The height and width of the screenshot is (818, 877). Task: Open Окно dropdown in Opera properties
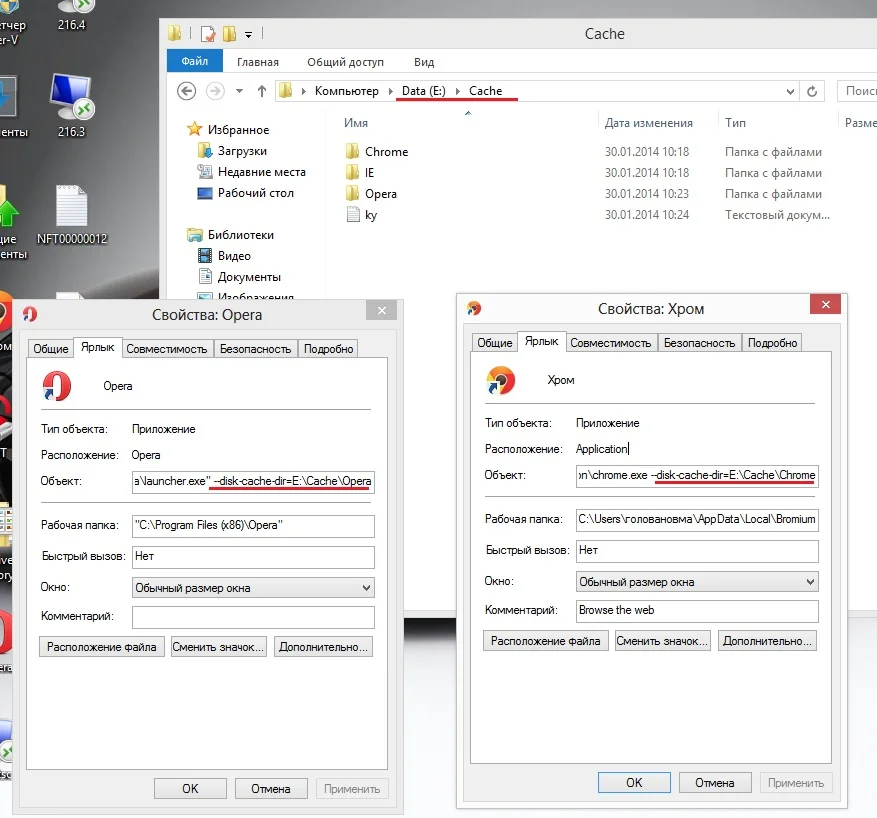pyautogui.click(x=253, y=588)
